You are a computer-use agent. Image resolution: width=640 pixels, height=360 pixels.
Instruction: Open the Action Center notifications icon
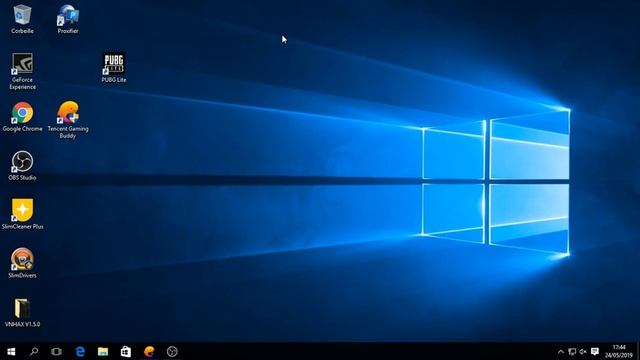pos(595,351)
